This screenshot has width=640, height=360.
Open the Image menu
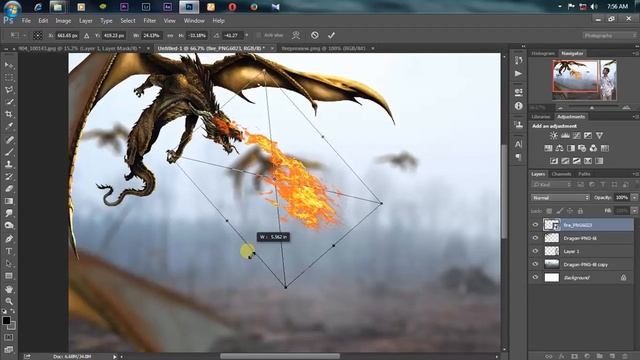pyautogui.click(x=63, y=20)
